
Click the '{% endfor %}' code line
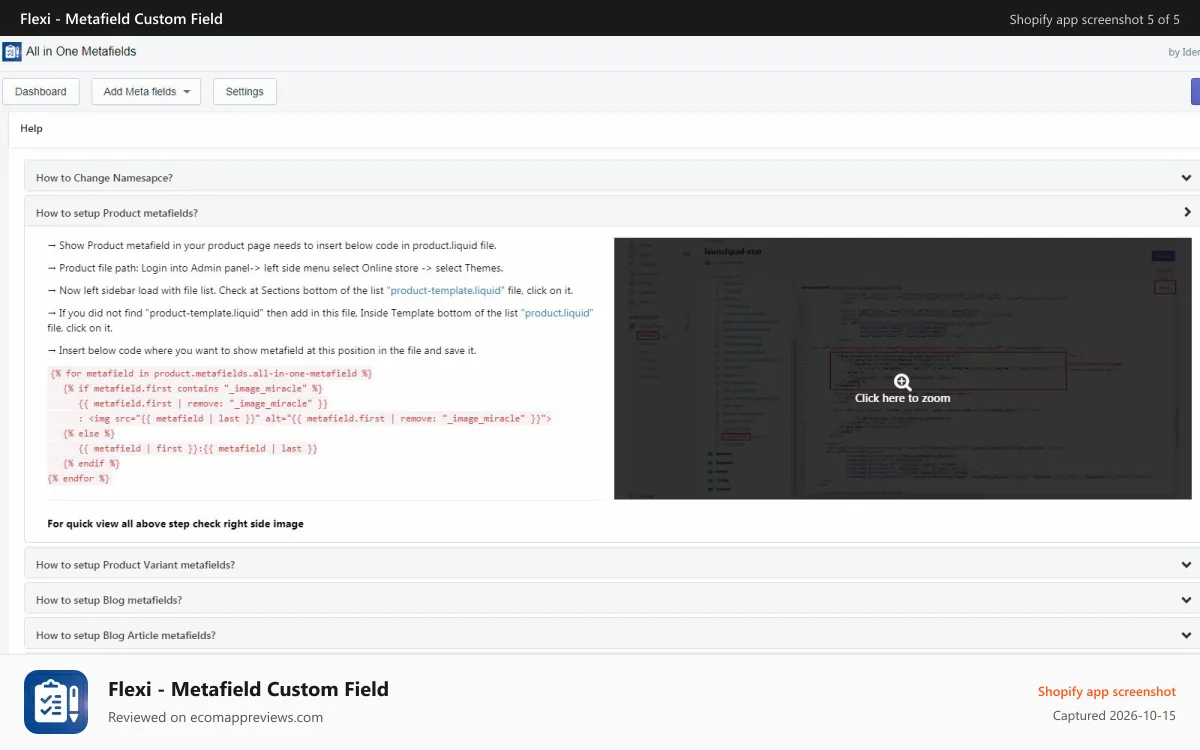click(79, 479)
